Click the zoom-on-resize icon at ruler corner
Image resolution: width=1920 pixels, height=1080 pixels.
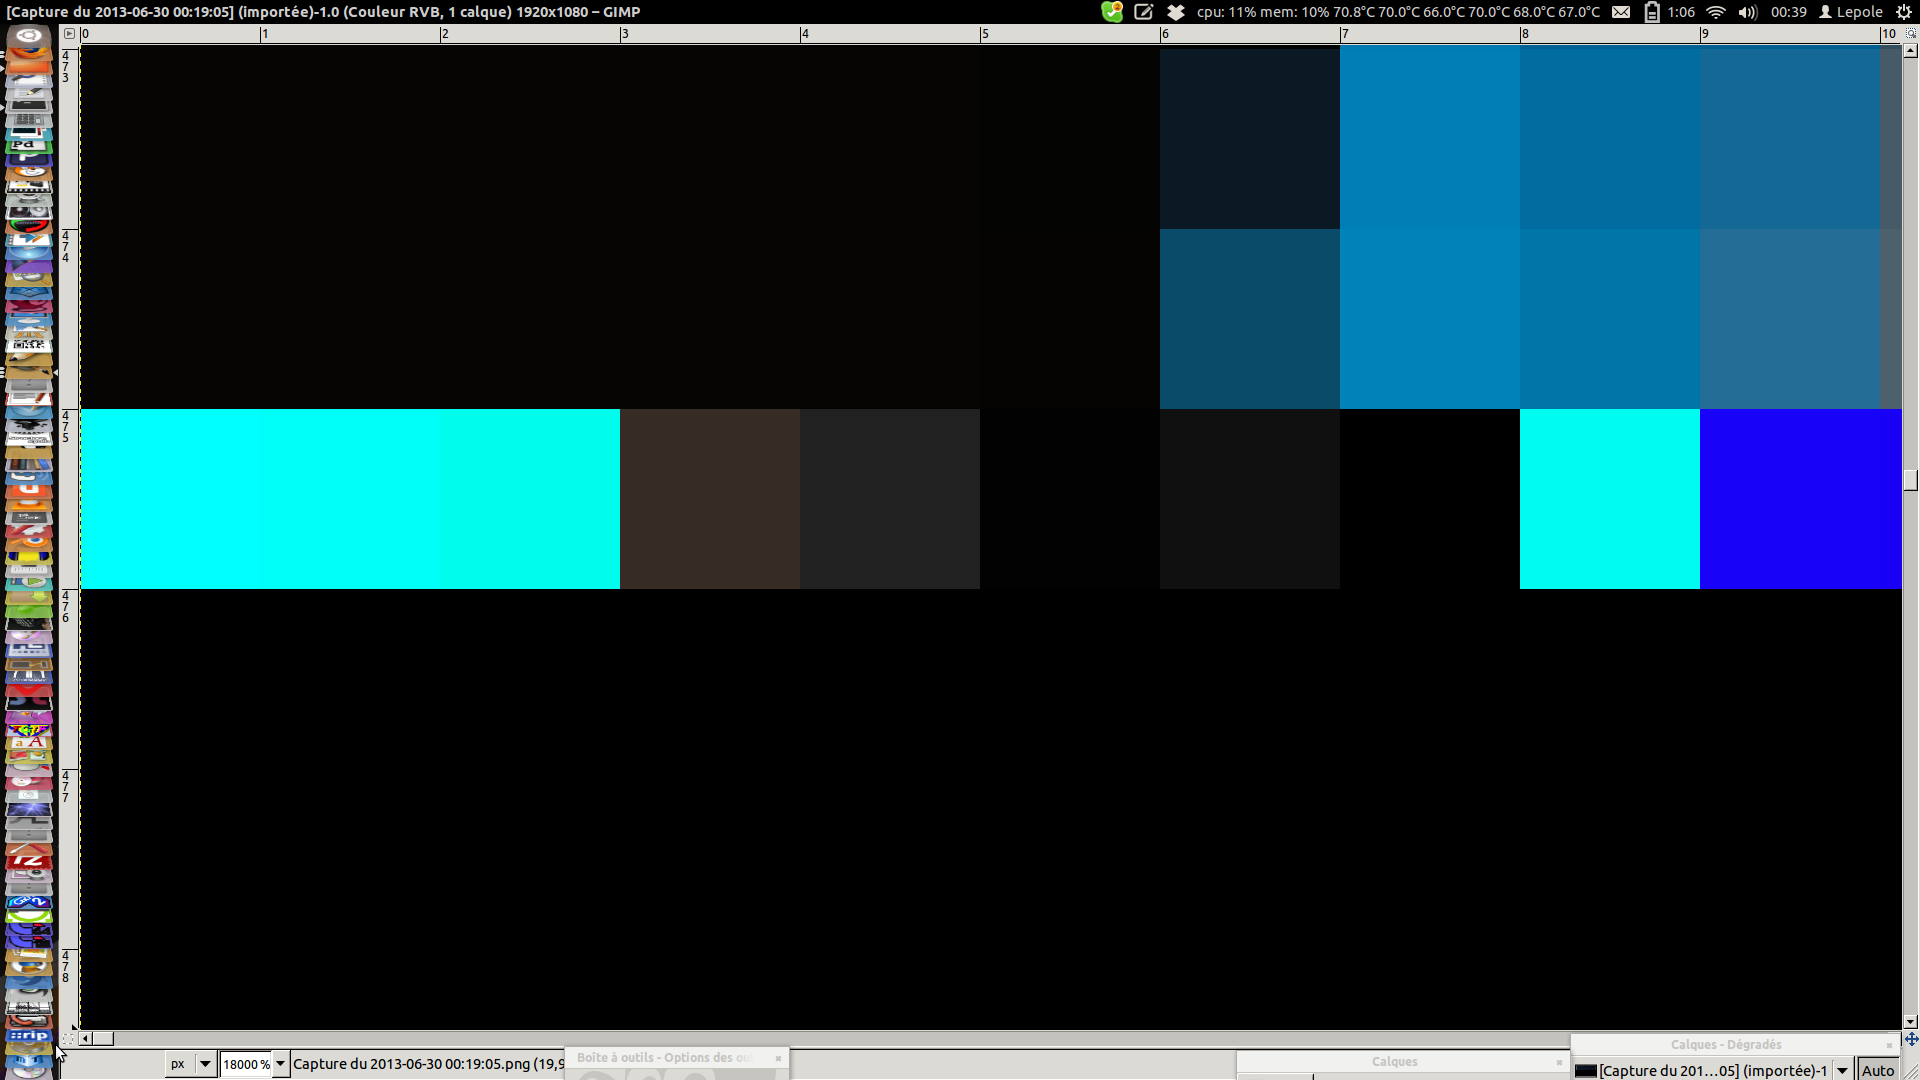[x=1910, y=33]
